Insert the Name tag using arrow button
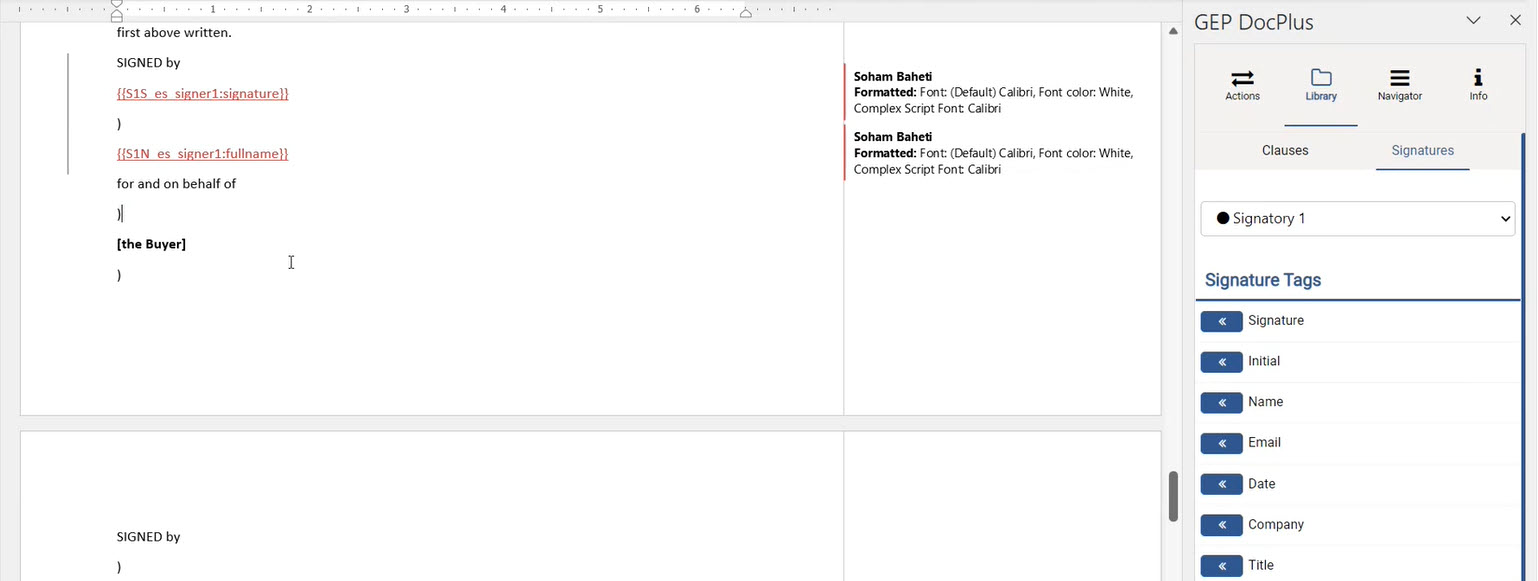The height and width of the screenshot is (581, 1538). point(1221,403)
